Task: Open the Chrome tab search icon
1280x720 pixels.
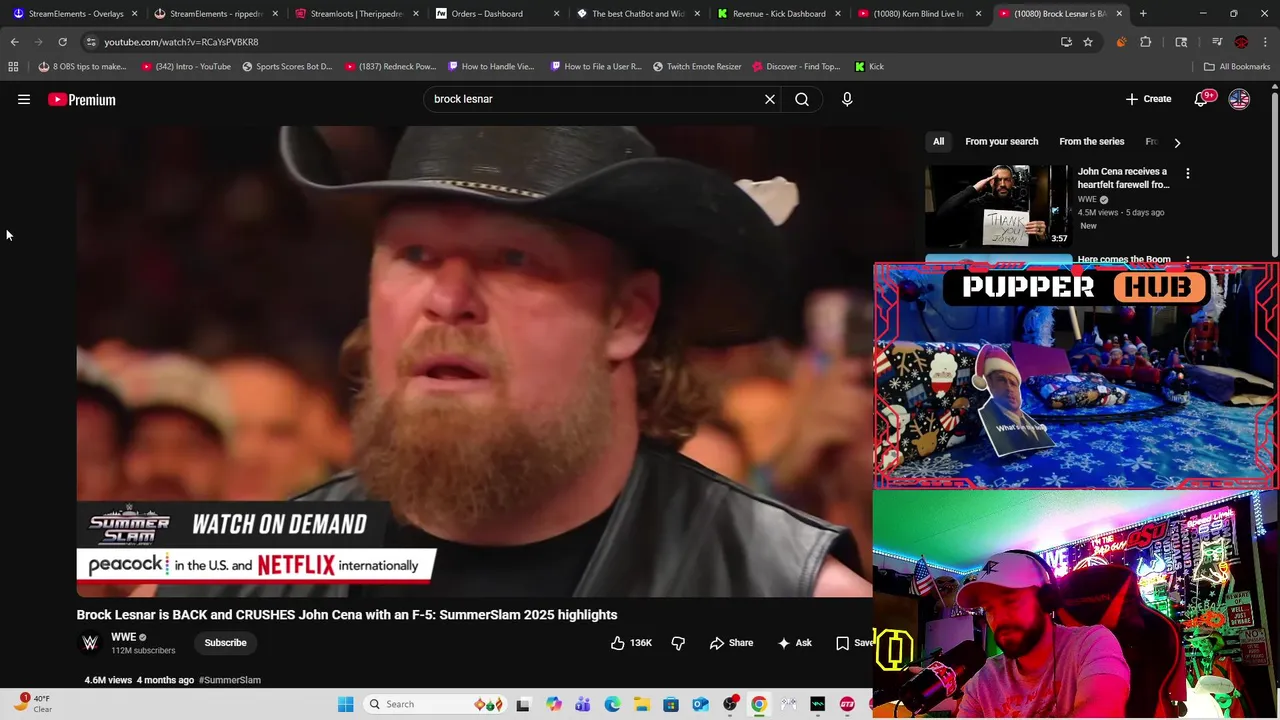Action: [x=1181, y=42]
